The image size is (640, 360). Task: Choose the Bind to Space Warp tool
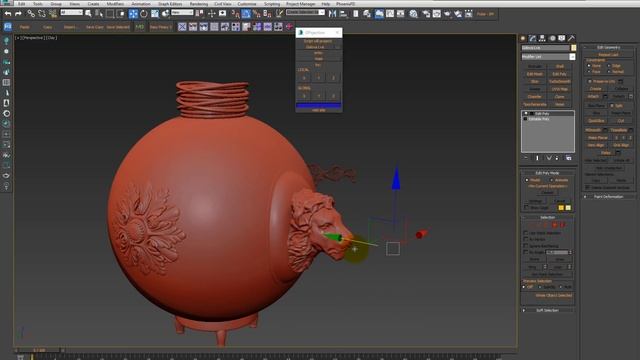pos(53,14)
